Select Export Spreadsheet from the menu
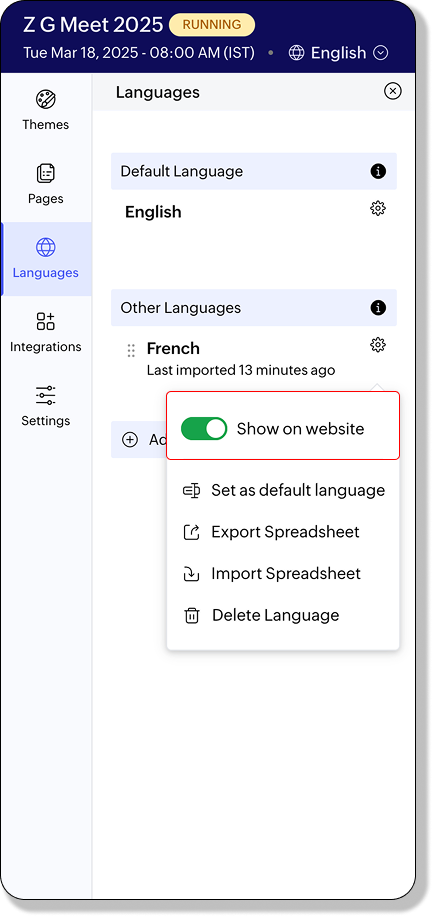 pyautogui.click(x=271, y=532)
